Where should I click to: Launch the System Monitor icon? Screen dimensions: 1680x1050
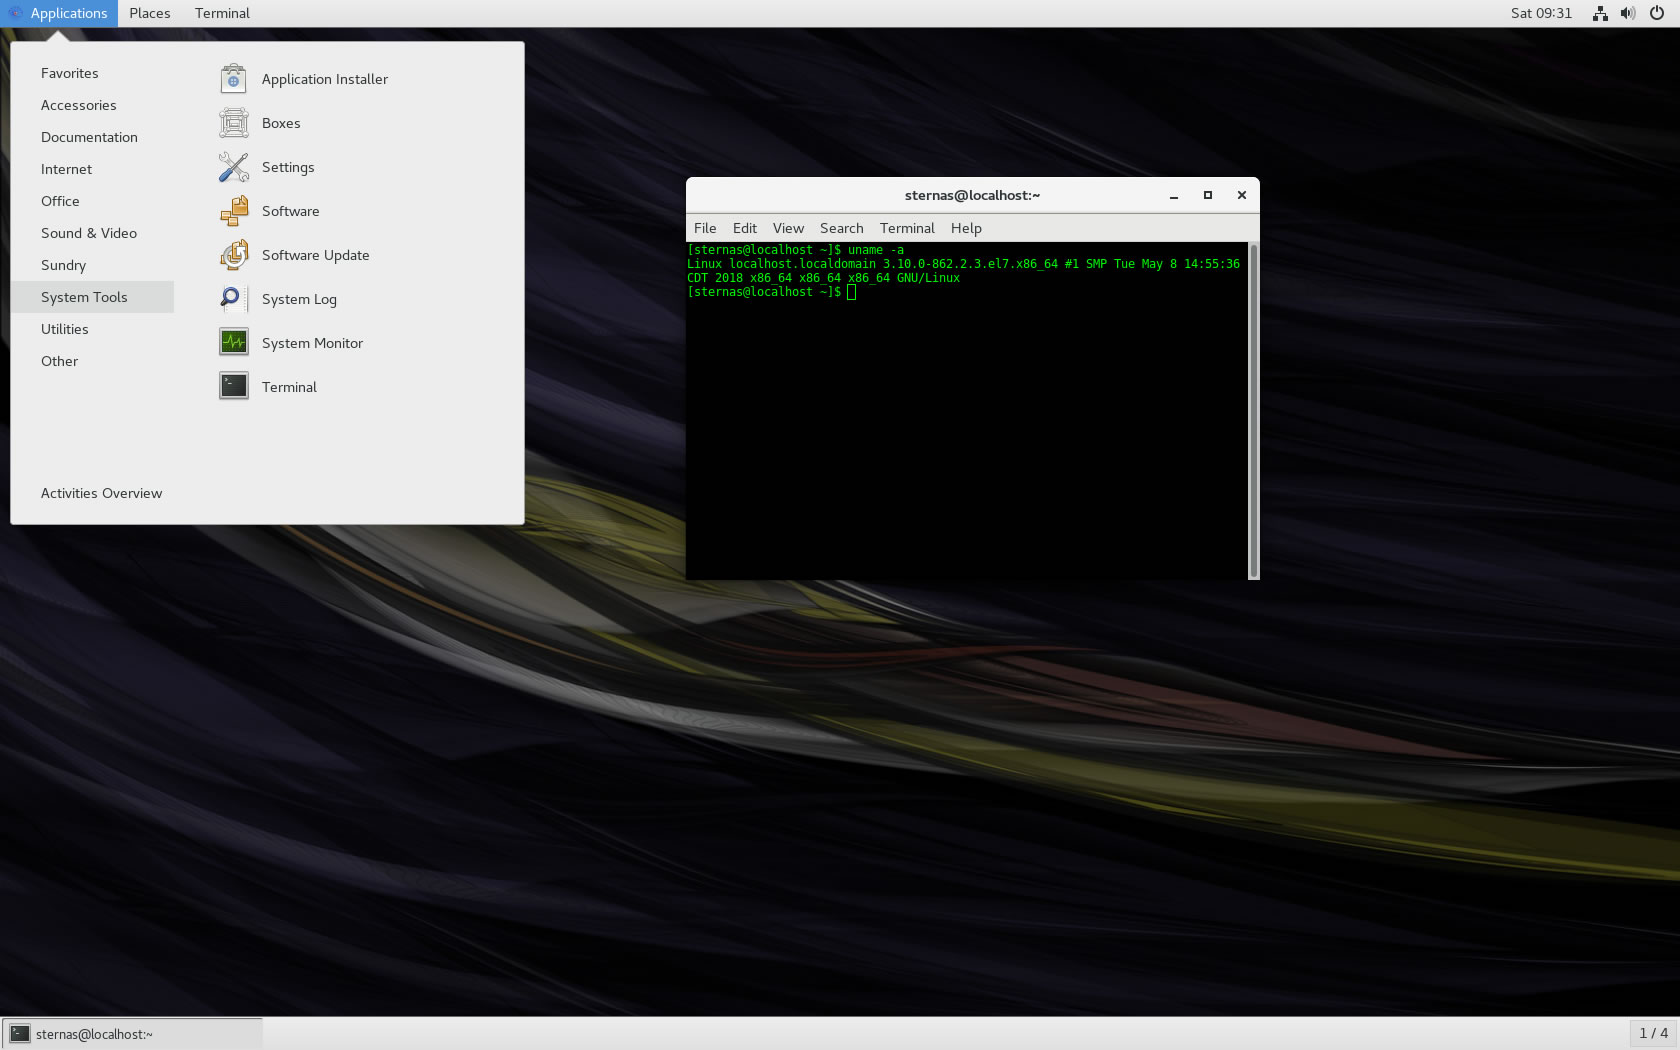233,343
